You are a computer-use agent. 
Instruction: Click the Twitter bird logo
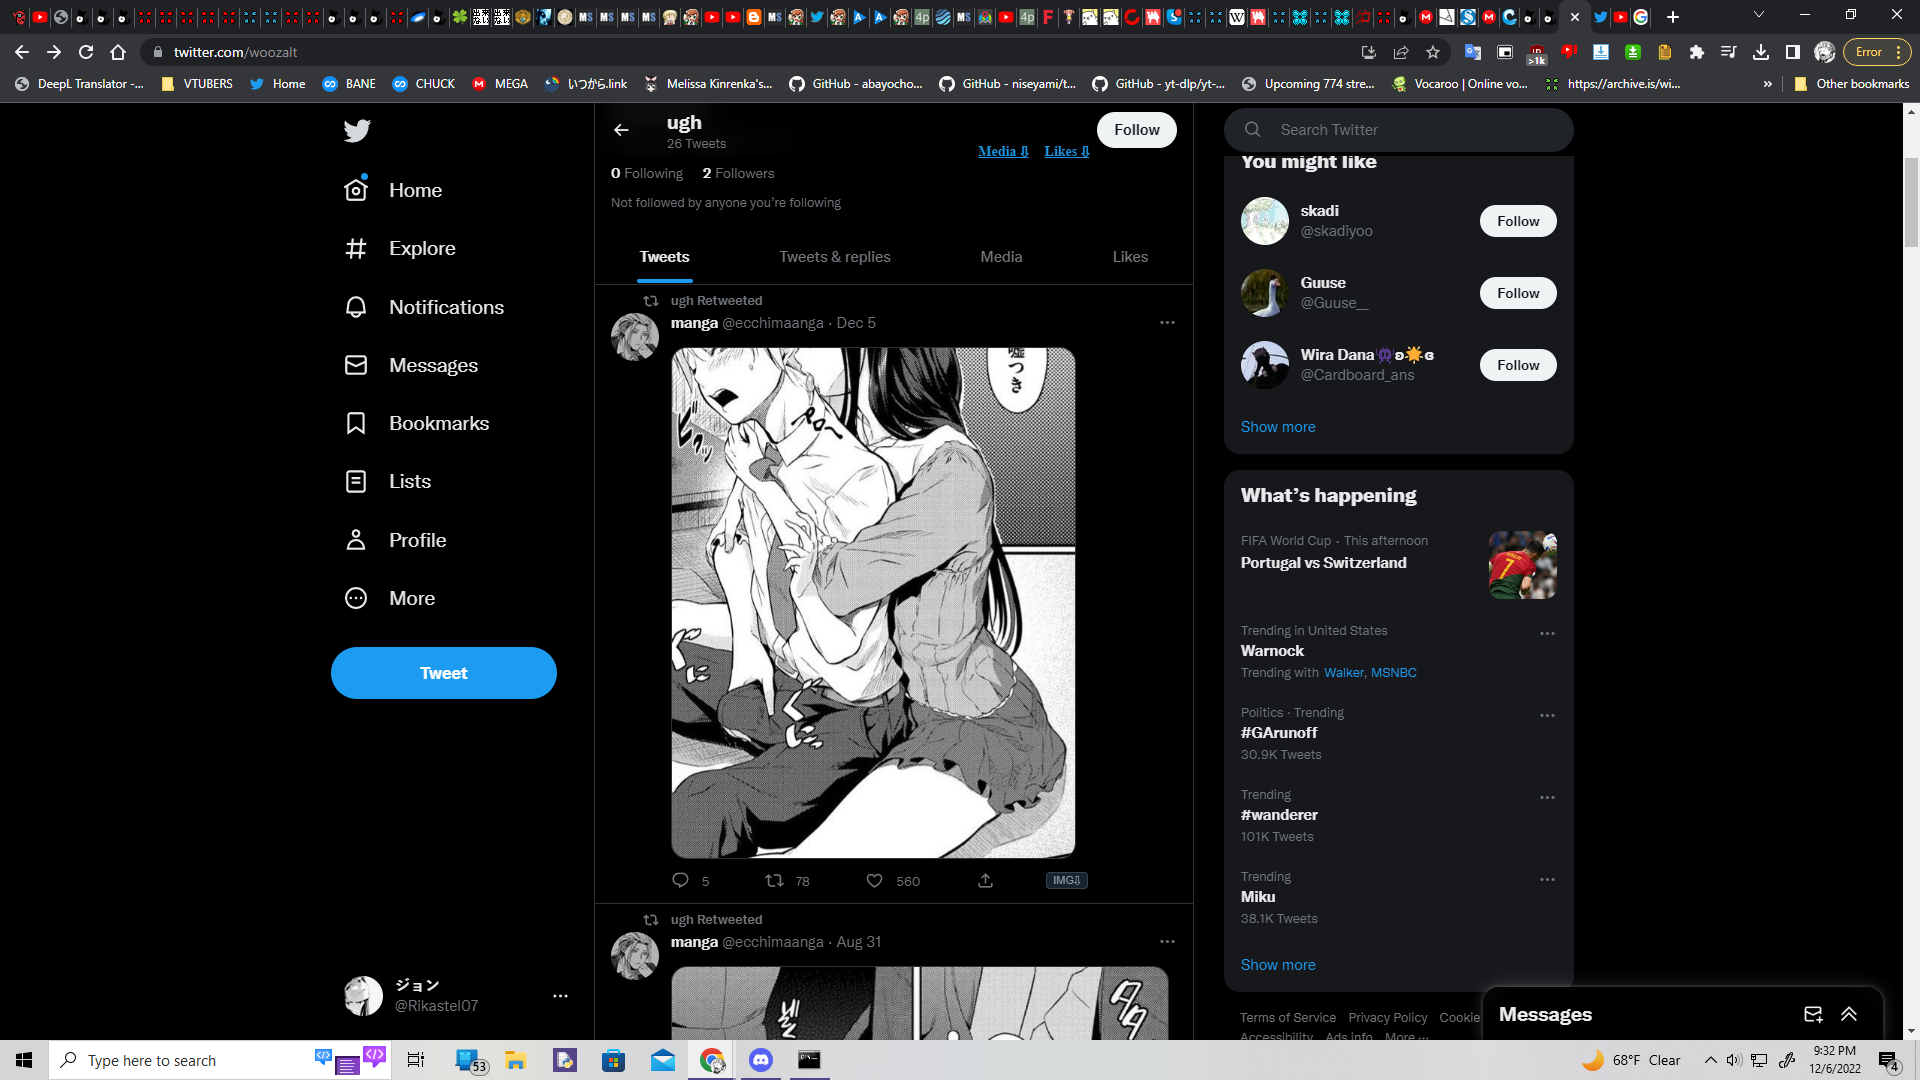click(357, 131)
